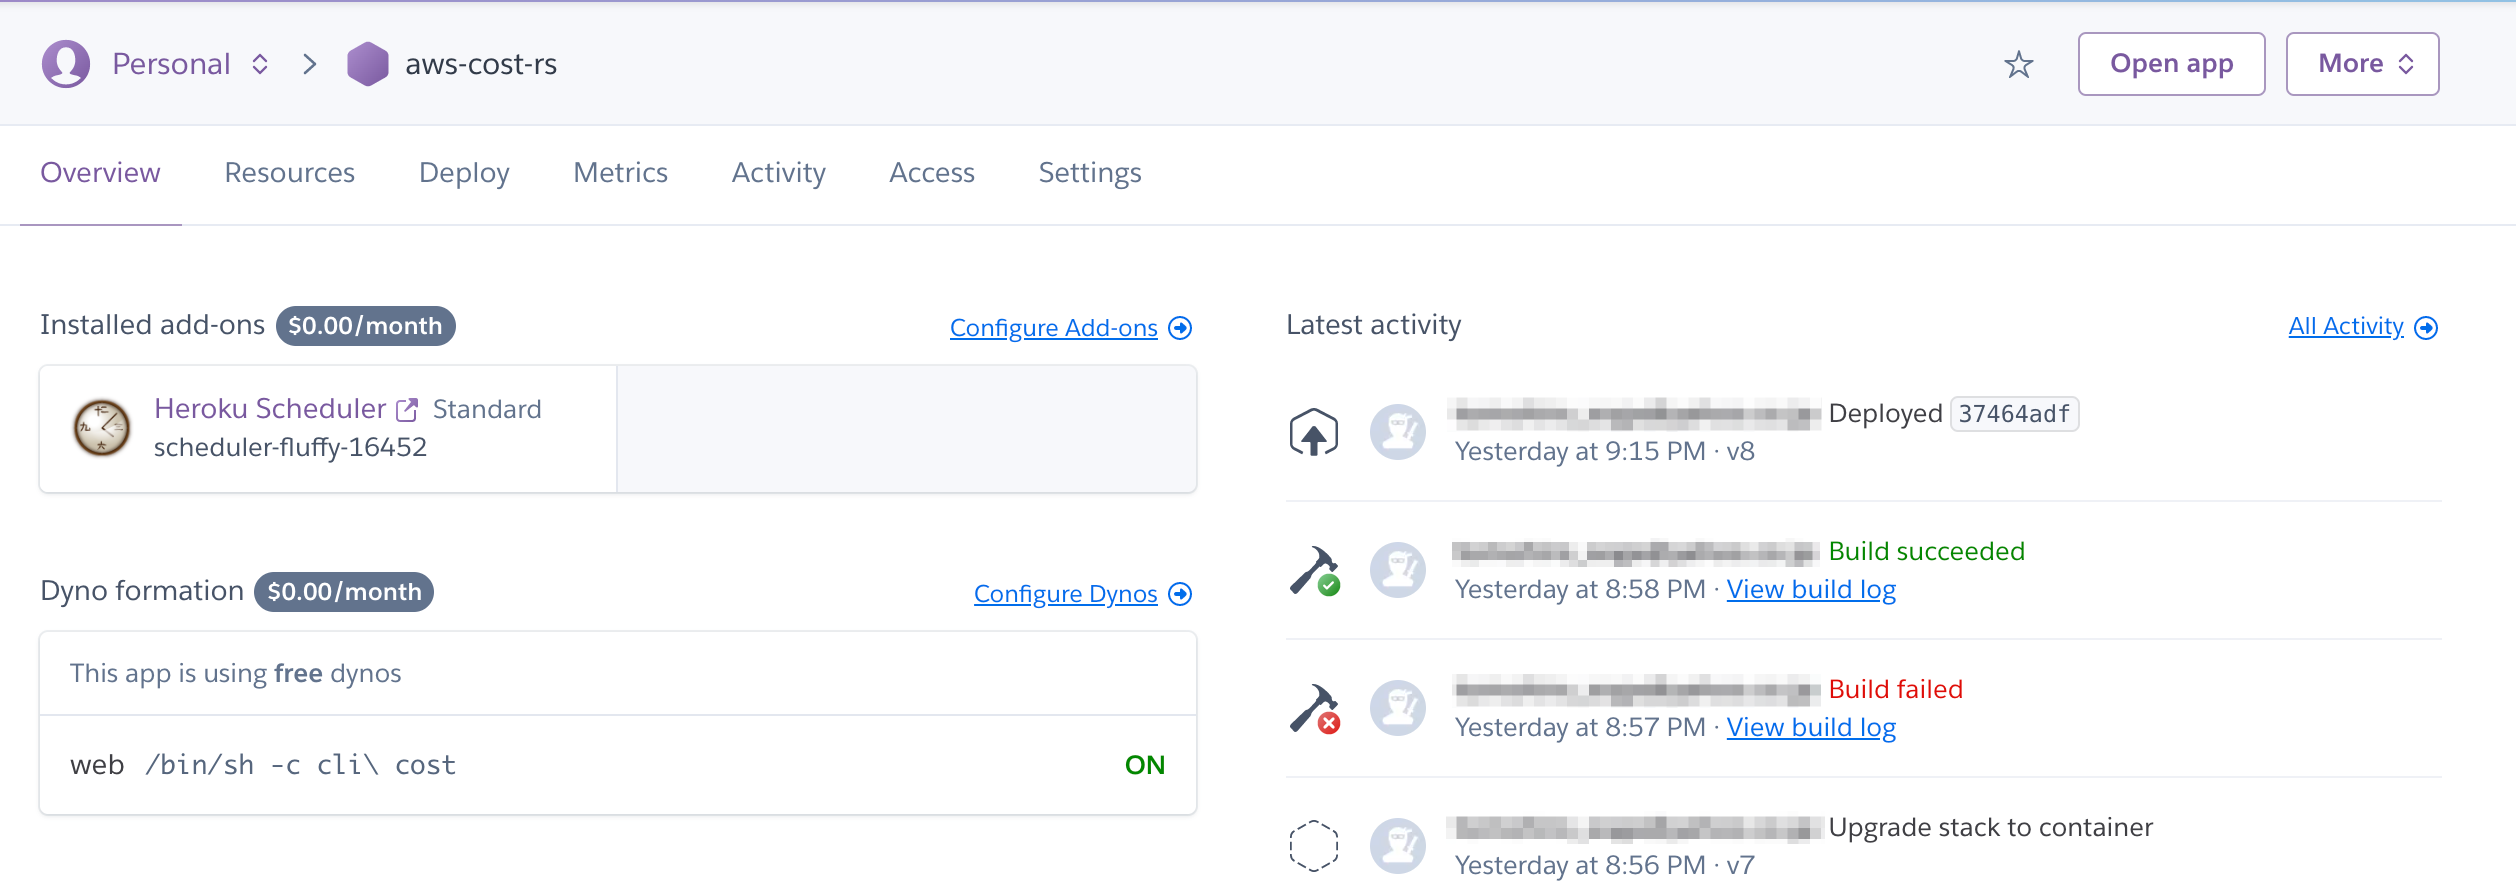Click the purple hexagon app icon
Viewport: 2516px width, 894px height.
[x=368, y=64]
